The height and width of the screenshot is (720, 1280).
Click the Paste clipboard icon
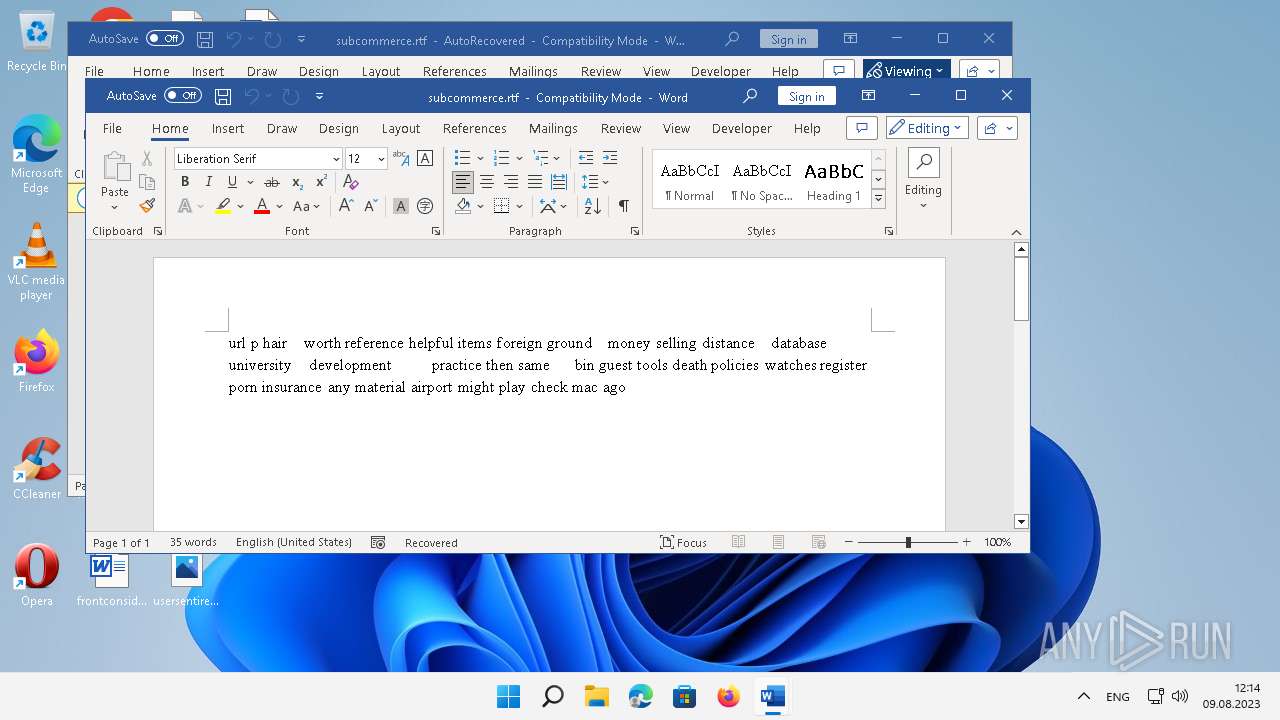pyautogui.click(x=115, y=166)
